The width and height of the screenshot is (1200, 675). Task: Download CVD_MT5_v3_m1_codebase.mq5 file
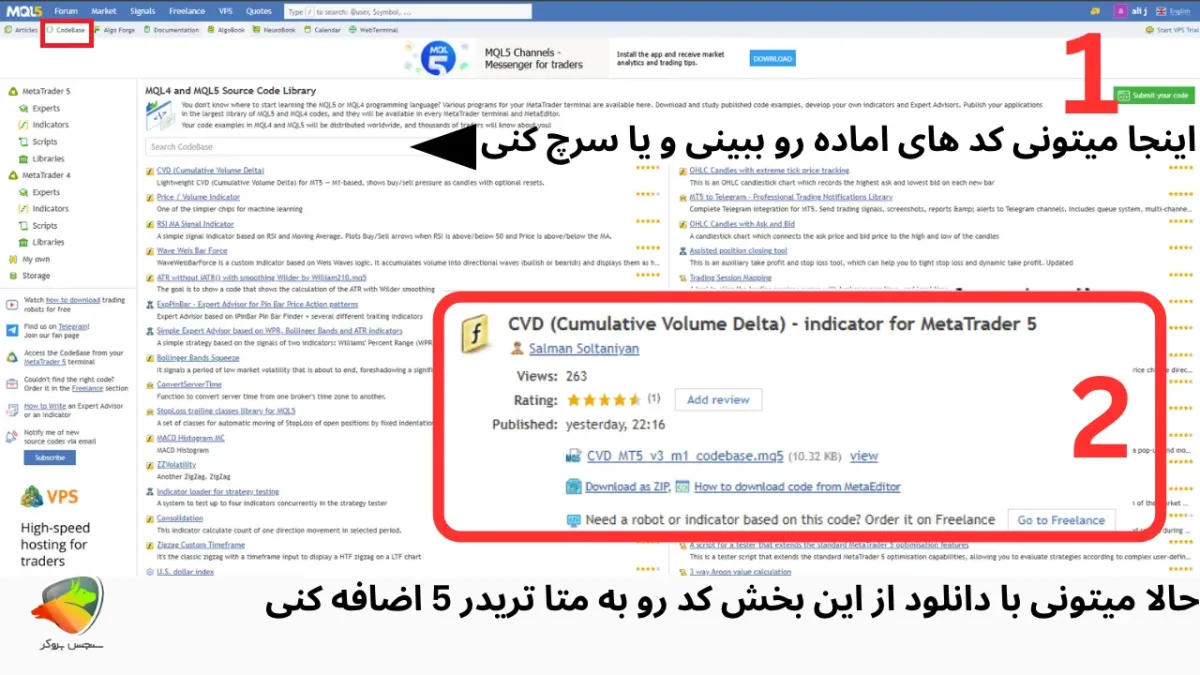coord(685,455)
